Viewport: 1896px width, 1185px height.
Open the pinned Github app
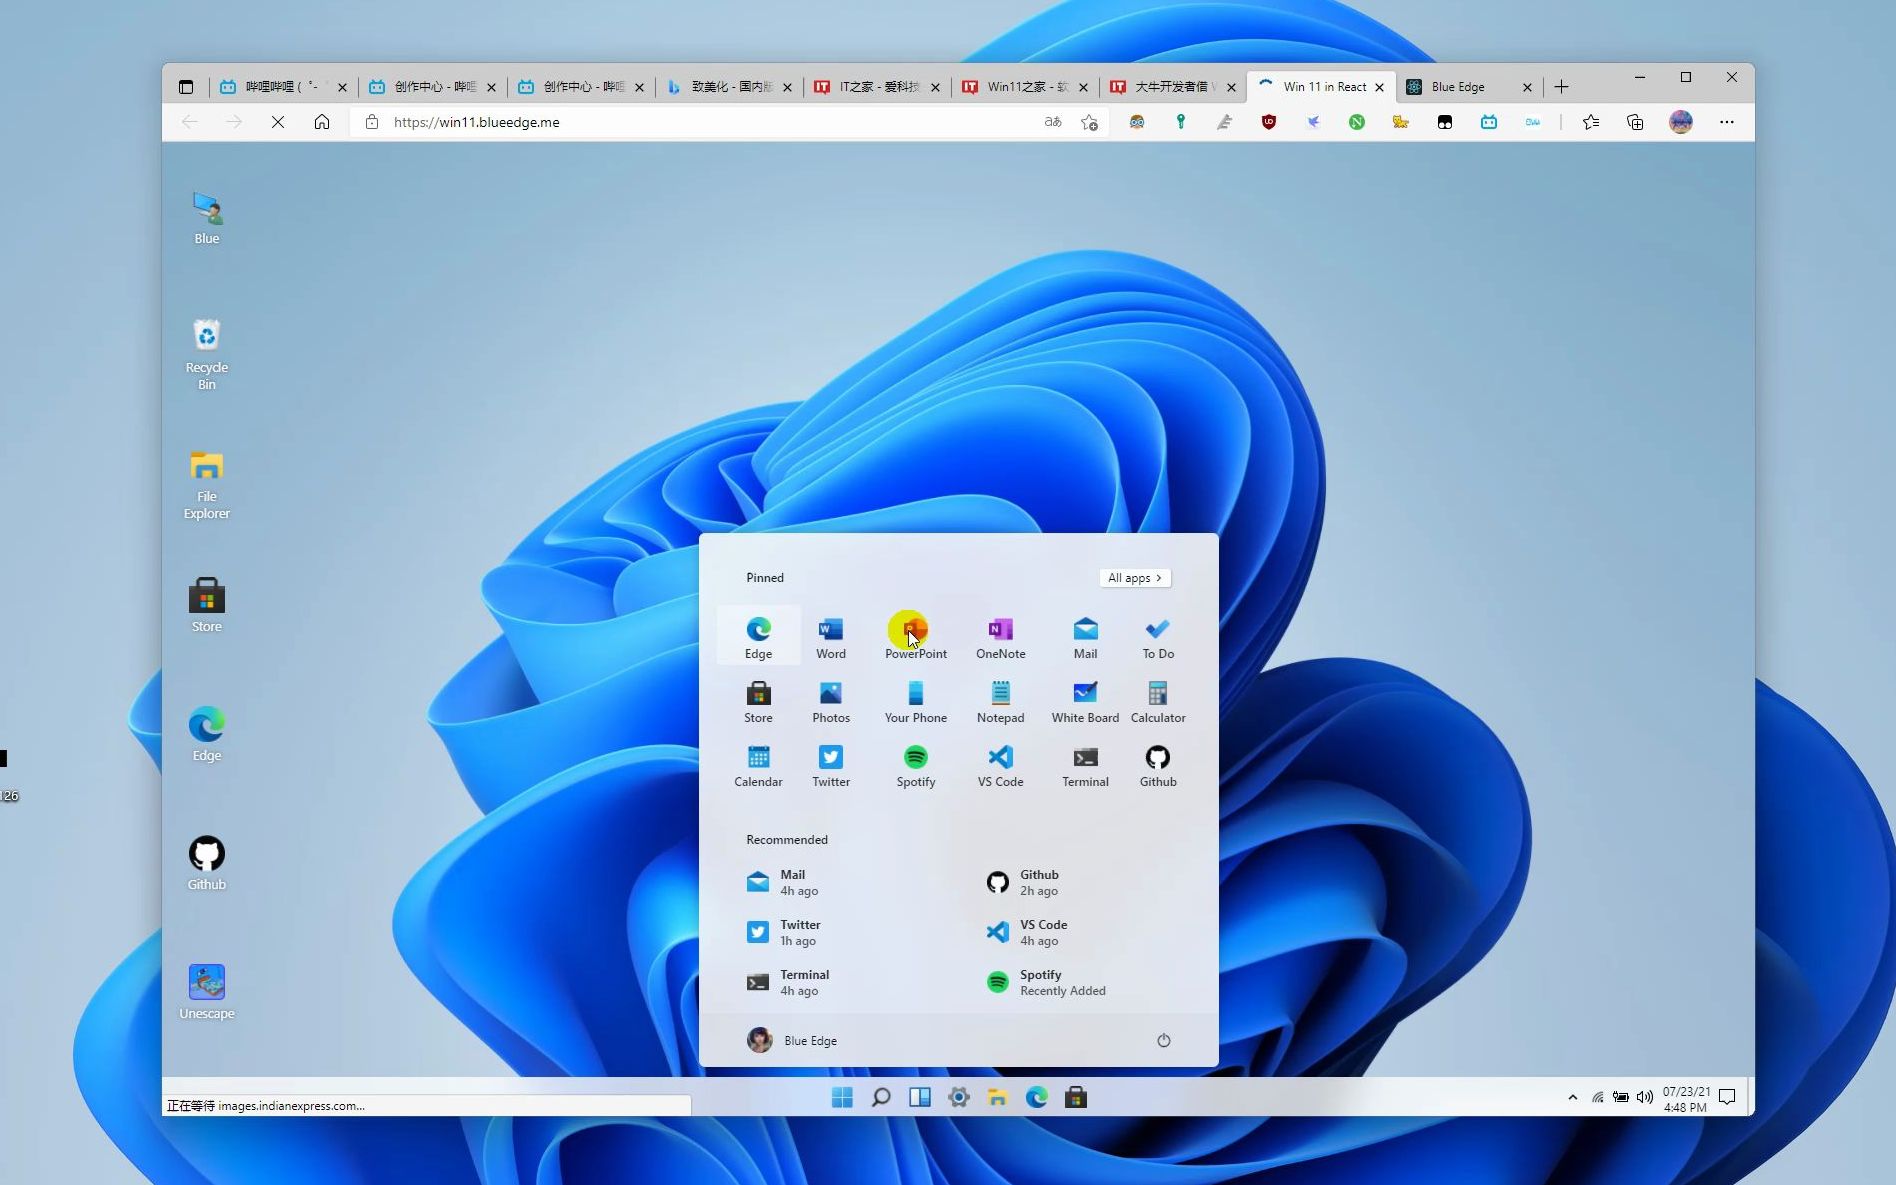pyautogui.click(x=1158, y=765)
